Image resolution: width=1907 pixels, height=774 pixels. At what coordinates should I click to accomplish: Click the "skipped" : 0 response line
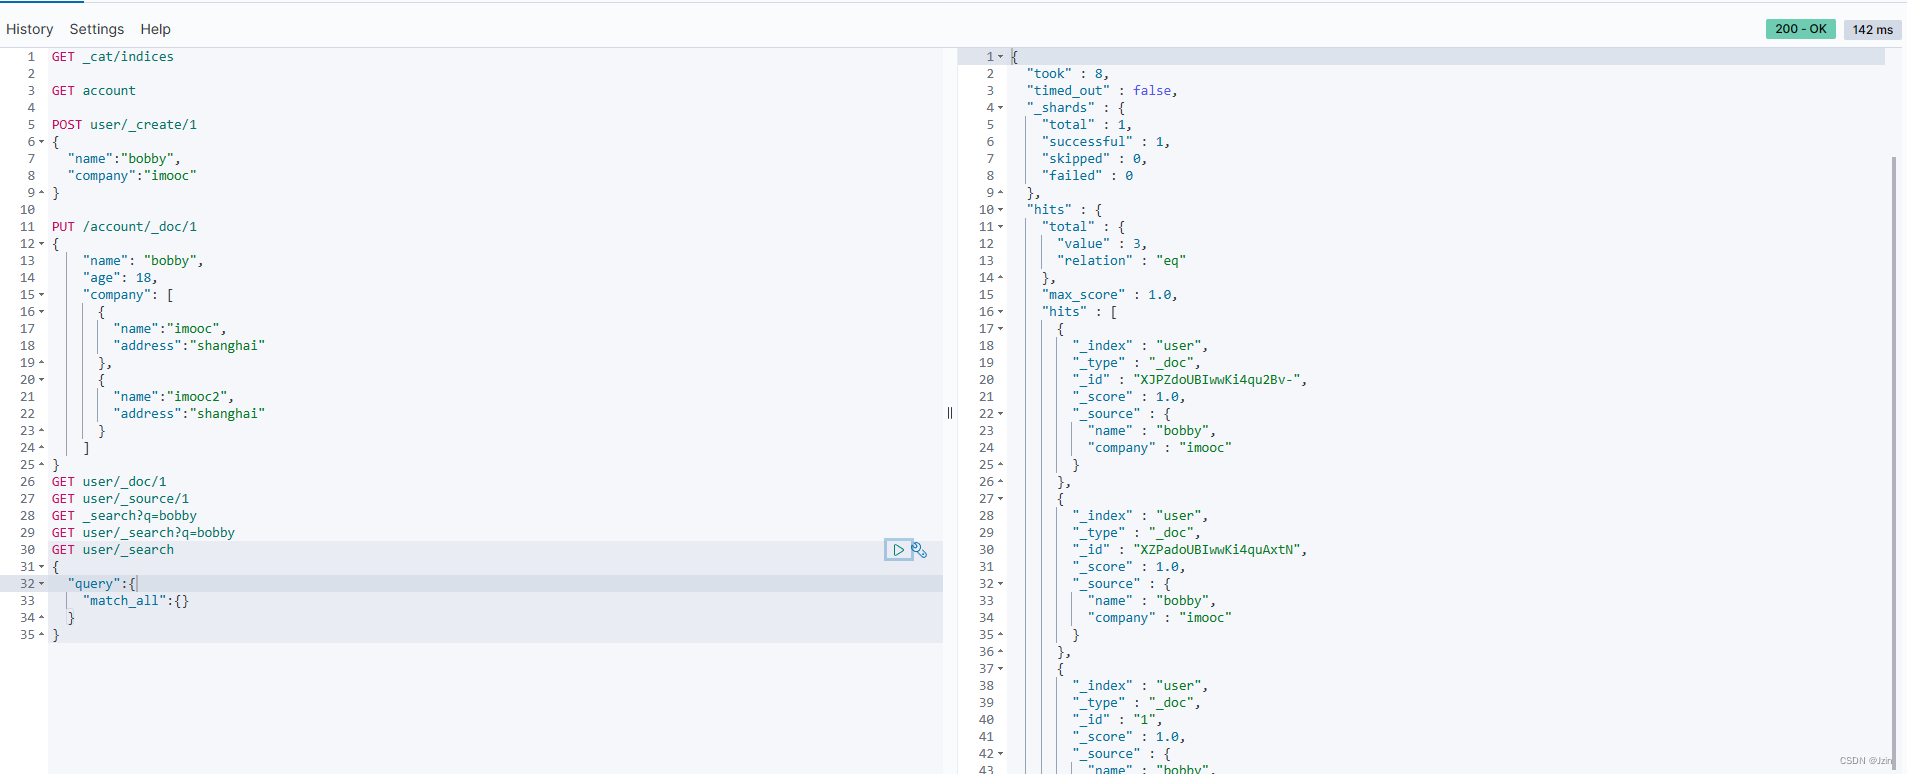pos(1095,159)
